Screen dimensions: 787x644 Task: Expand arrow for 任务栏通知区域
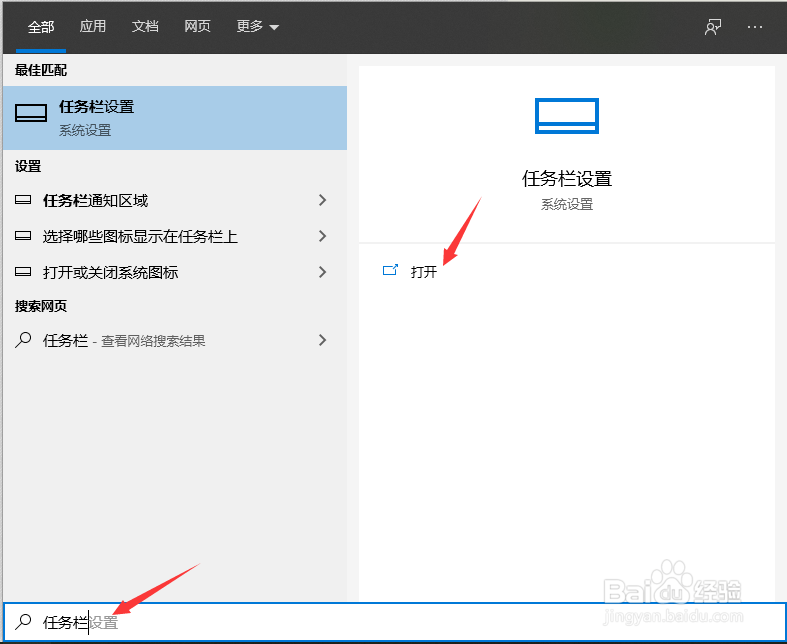pos(323,200)
